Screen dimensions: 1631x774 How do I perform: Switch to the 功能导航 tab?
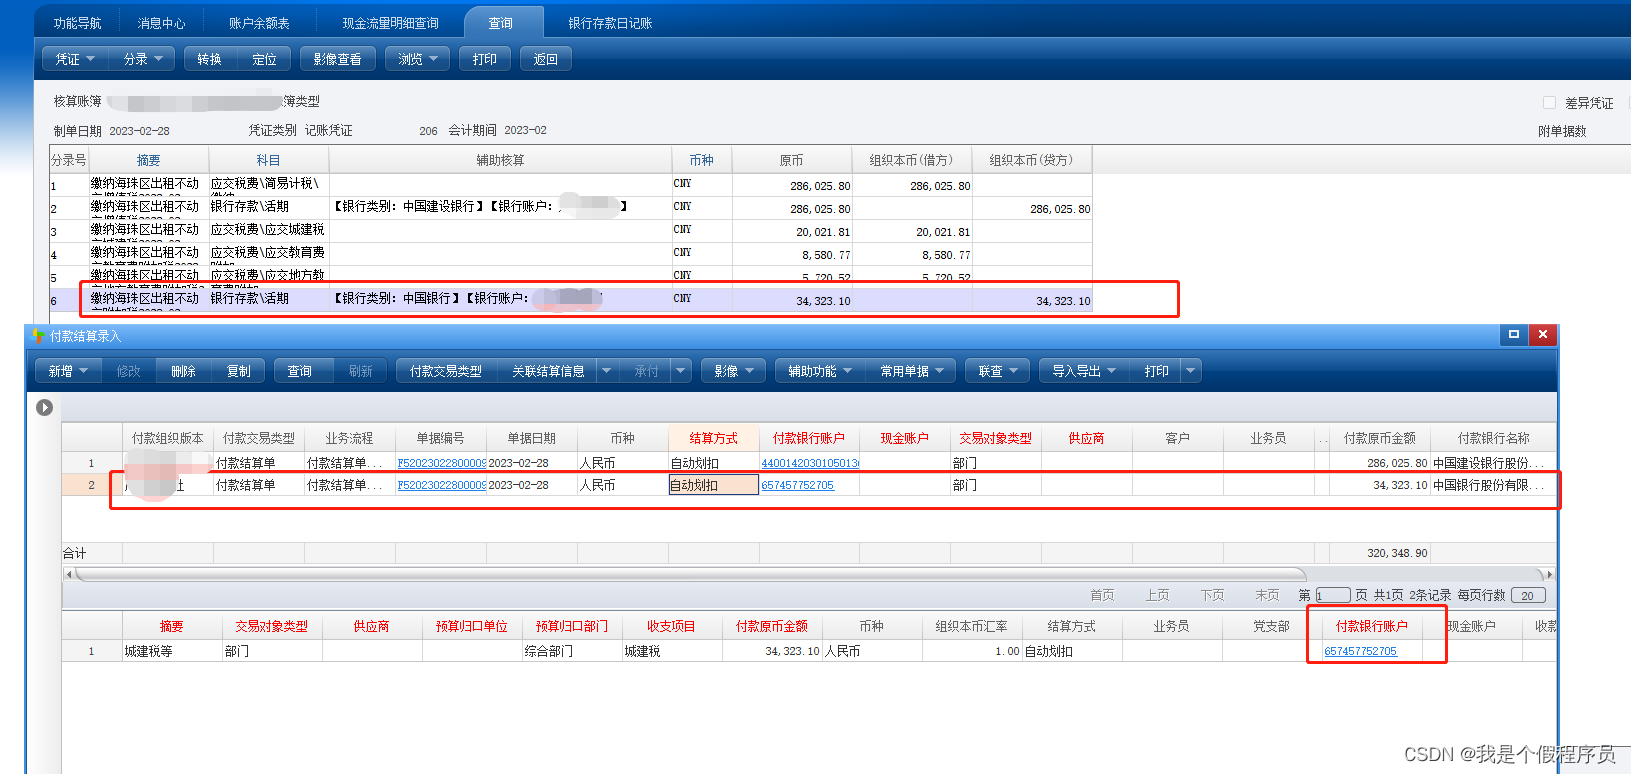(77, 23)
